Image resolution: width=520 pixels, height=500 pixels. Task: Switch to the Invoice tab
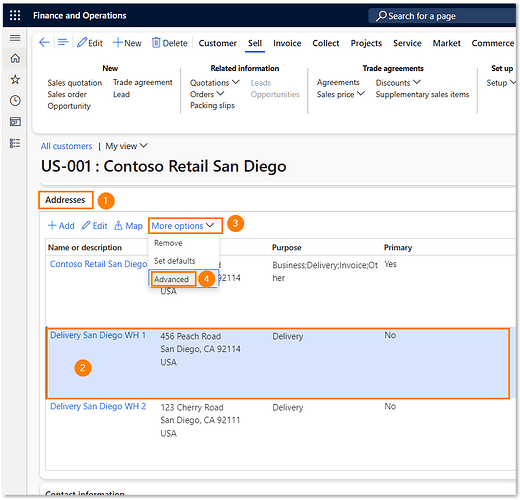(x=287, y=43)
